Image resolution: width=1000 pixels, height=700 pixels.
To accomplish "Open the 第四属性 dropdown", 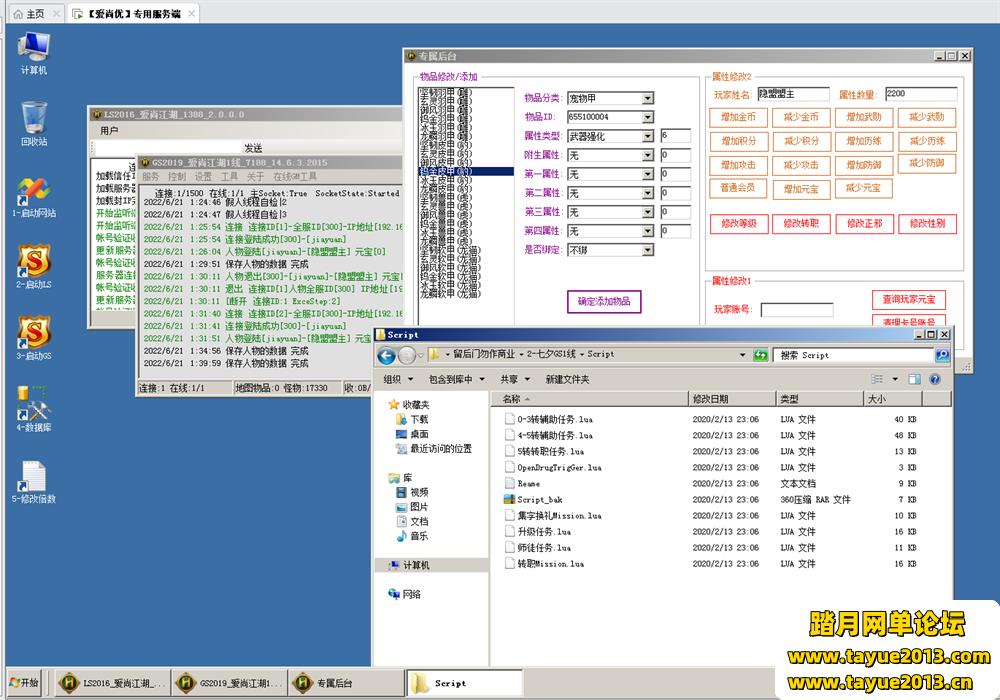I will 648,231.
